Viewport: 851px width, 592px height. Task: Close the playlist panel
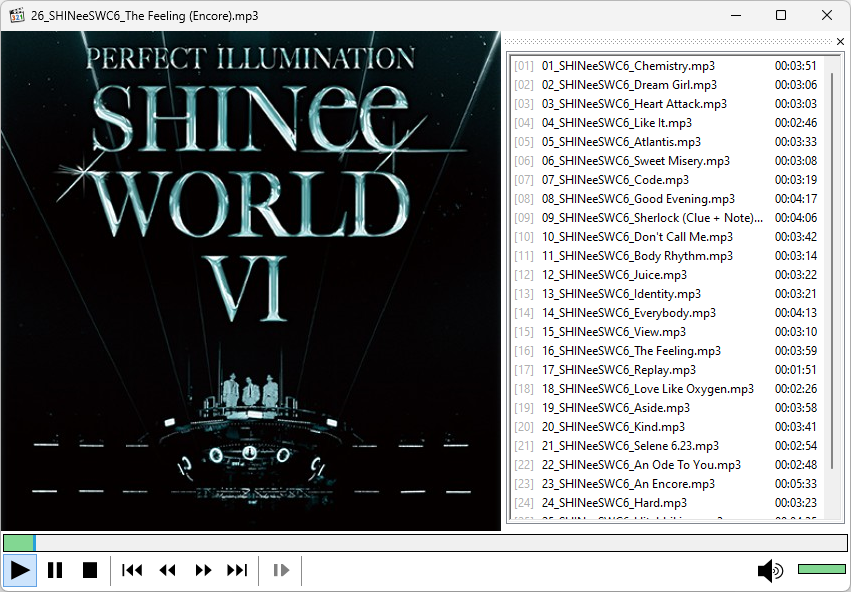[x=840, y=41]
